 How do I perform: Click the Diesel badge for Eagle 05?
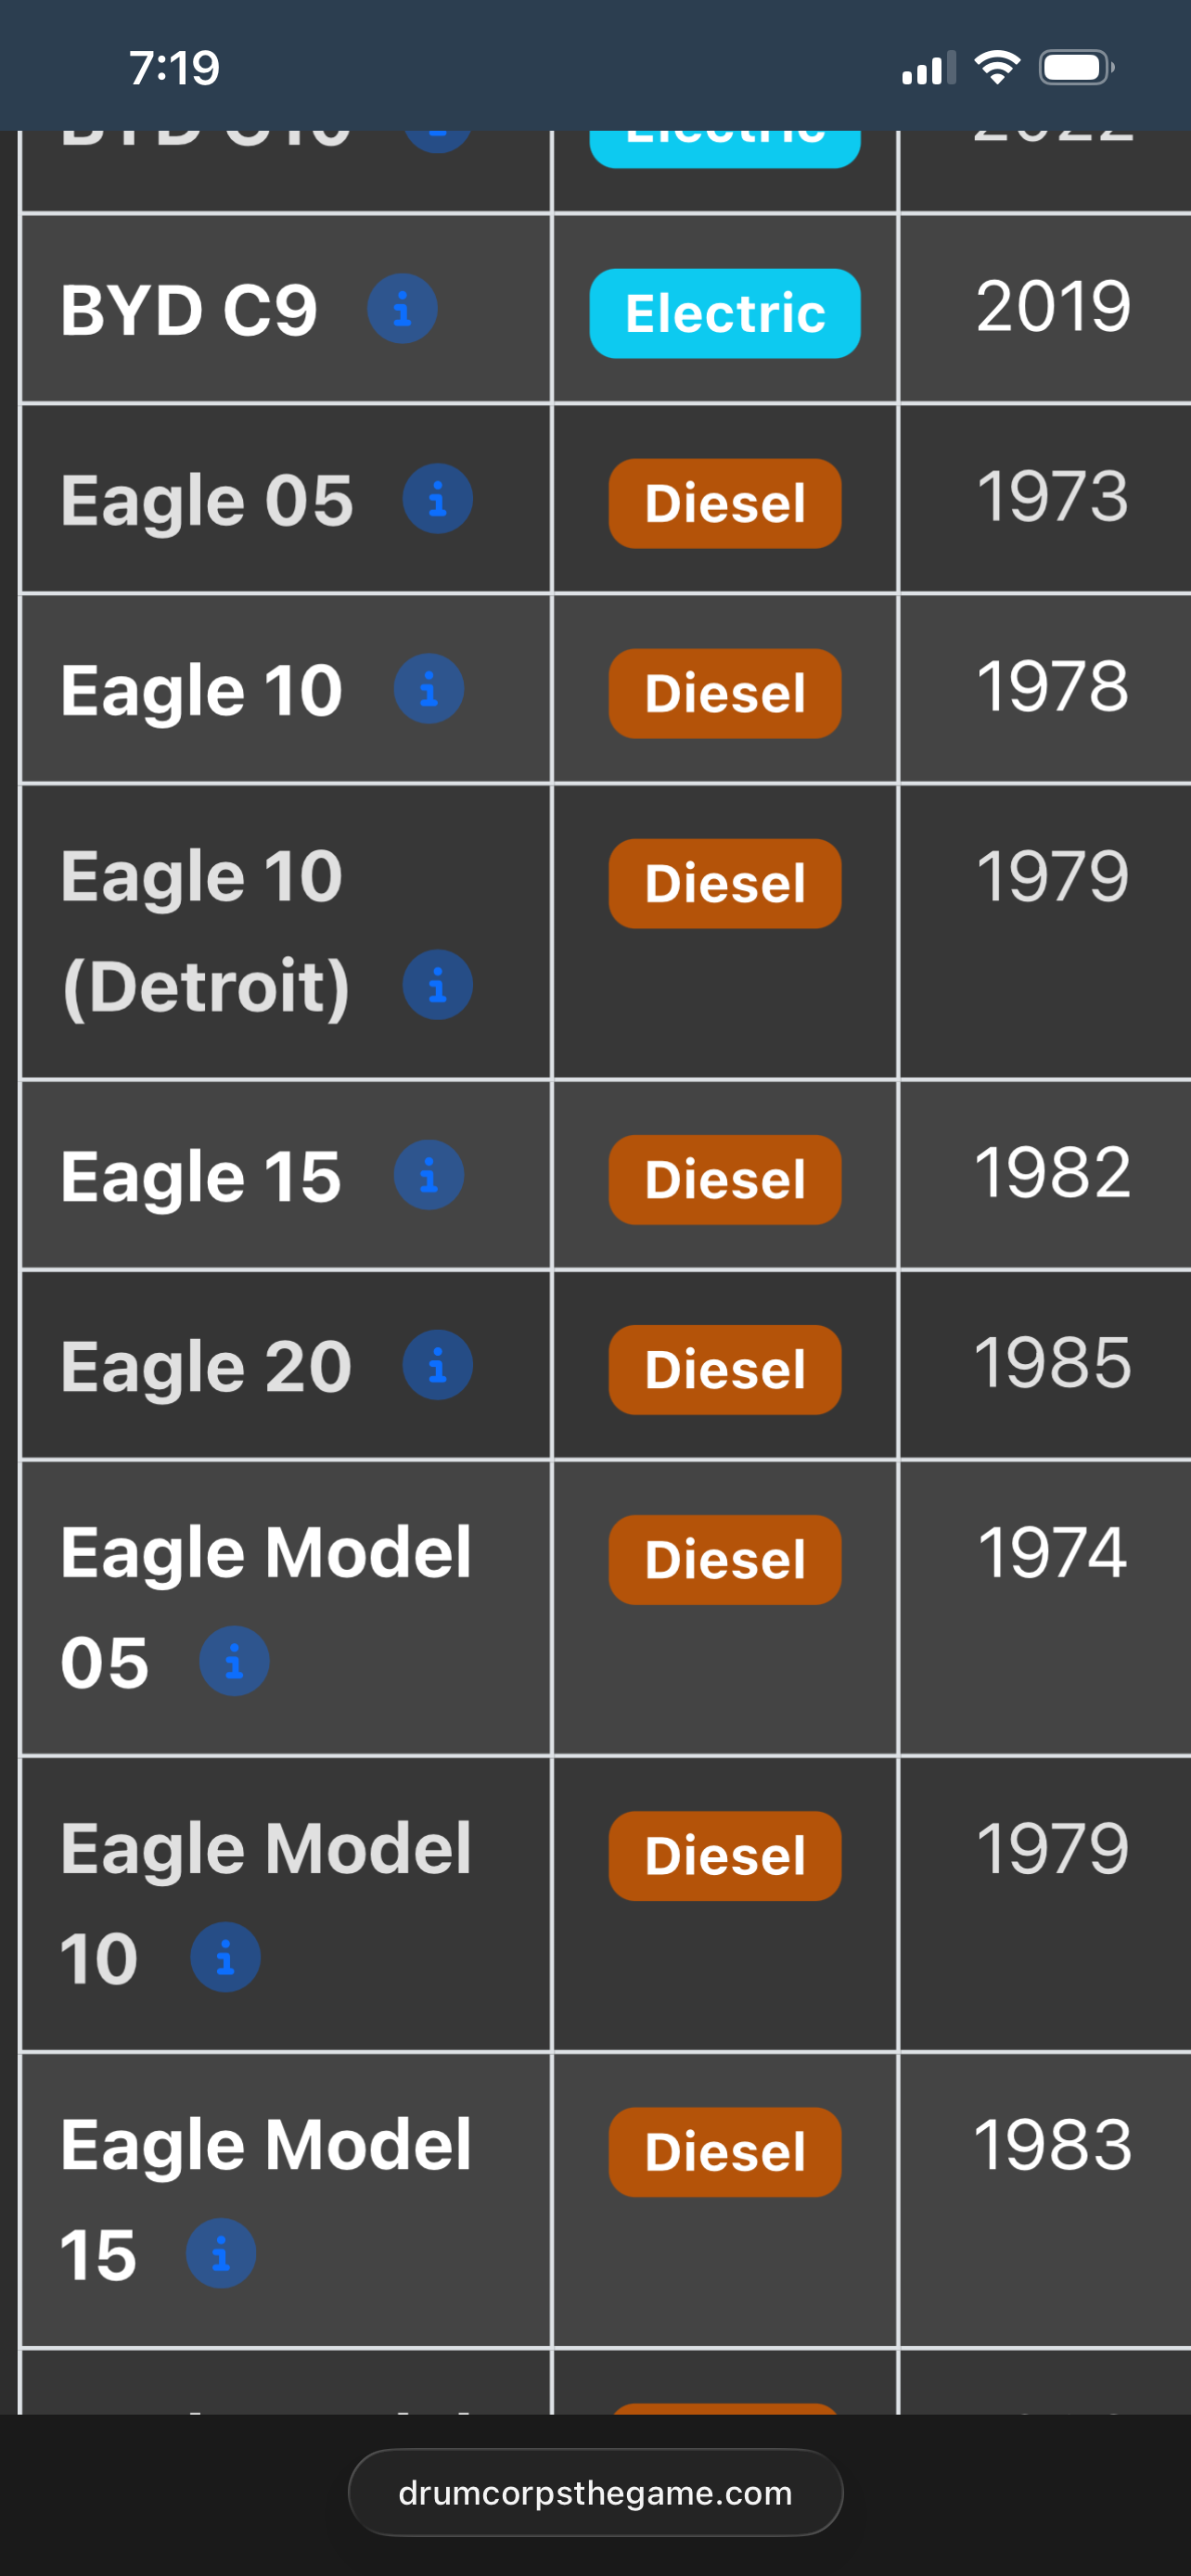(725, 503)
